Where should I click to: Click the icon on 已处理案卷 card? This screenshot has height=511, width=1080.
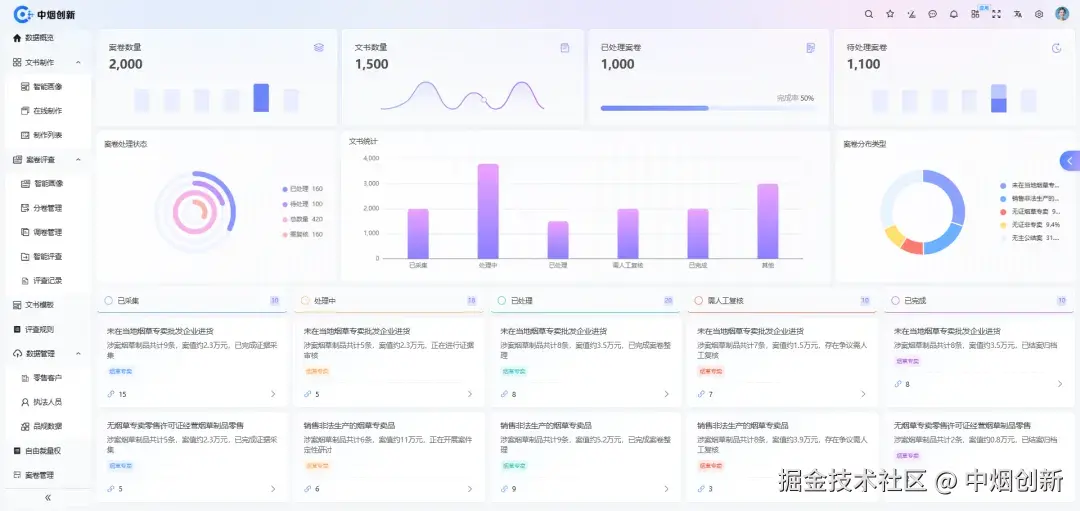pos(811,48)
